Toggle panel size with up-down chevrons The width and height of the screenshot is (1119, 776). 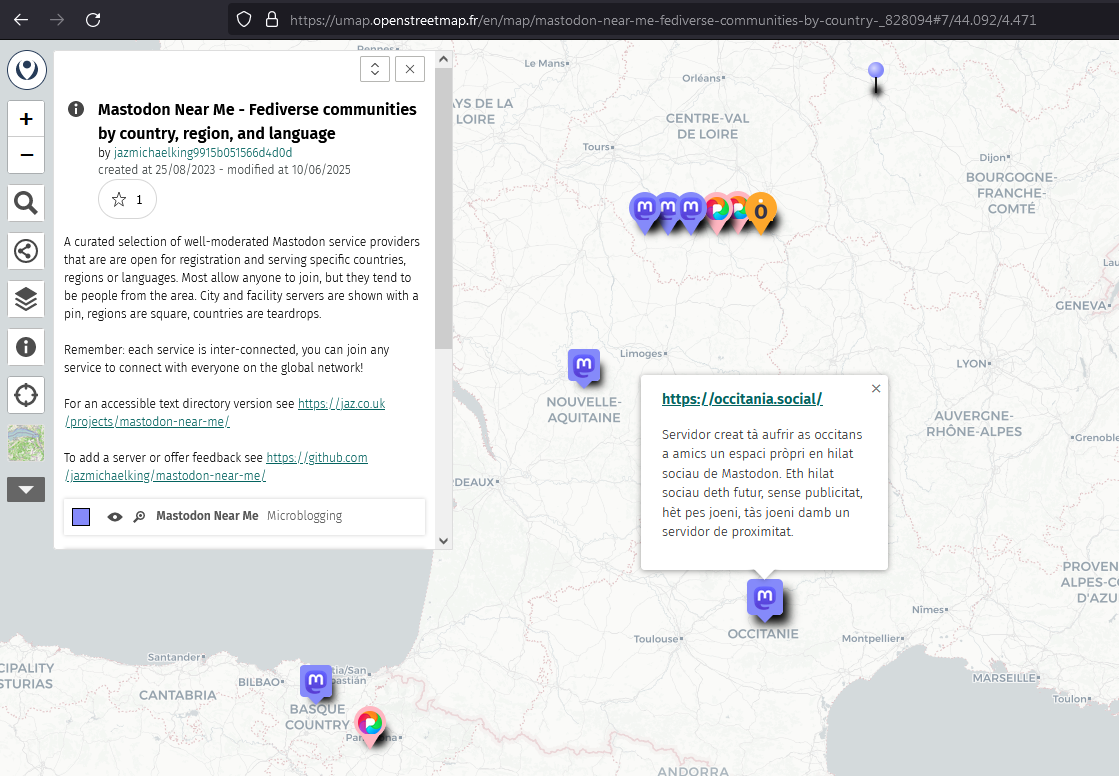tap(375, 69)
